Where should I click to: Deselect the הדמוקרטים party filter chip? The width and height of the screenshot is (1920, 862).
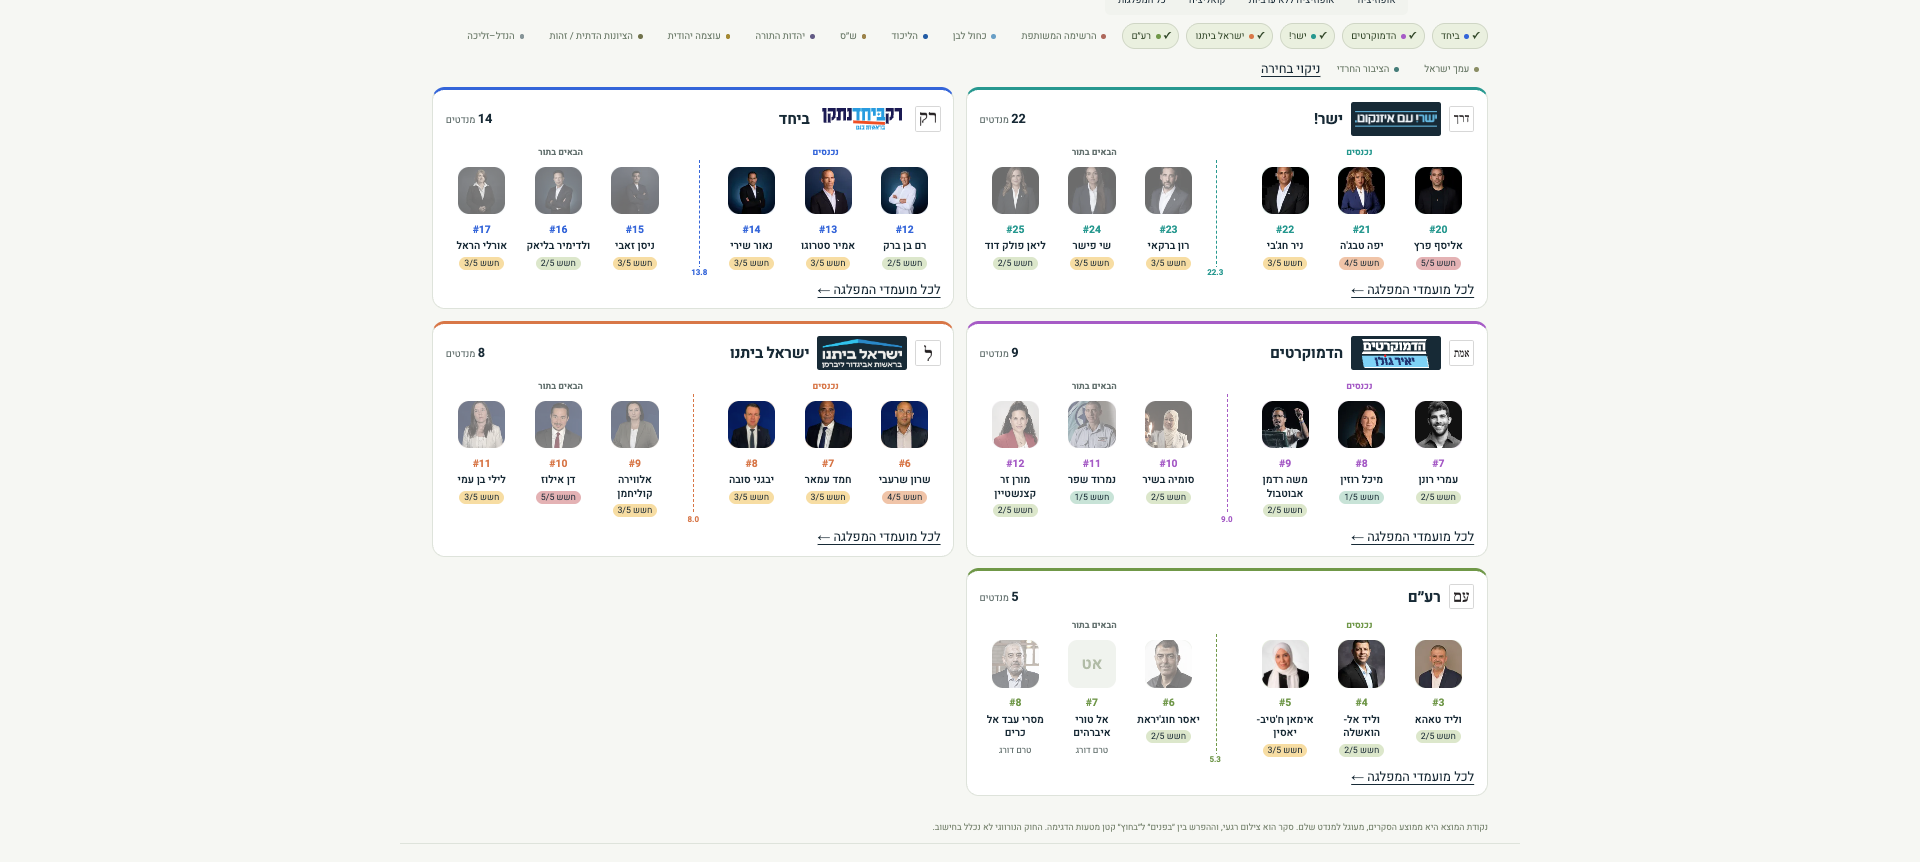coord(1383,36)
